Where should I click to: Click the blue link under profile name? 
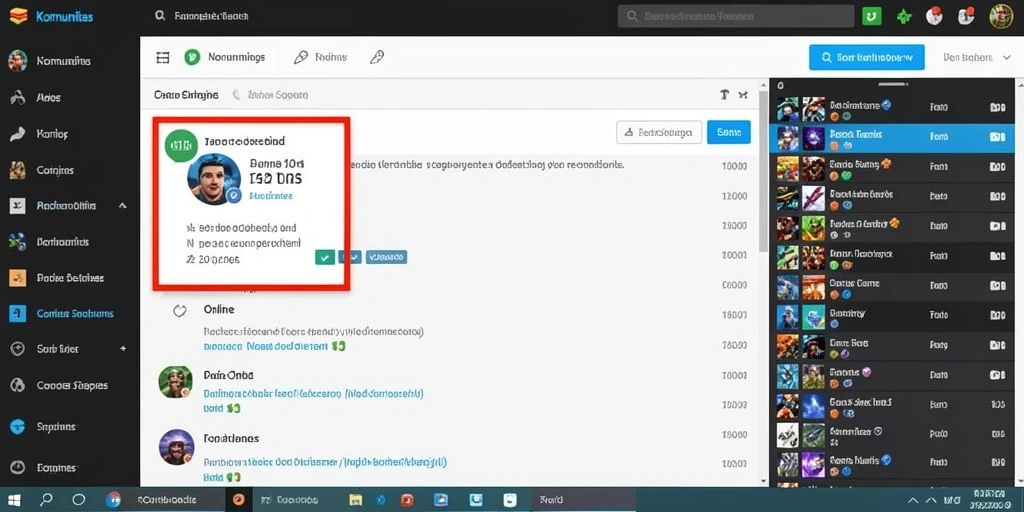pyautogui.click(x=270, y=195)
